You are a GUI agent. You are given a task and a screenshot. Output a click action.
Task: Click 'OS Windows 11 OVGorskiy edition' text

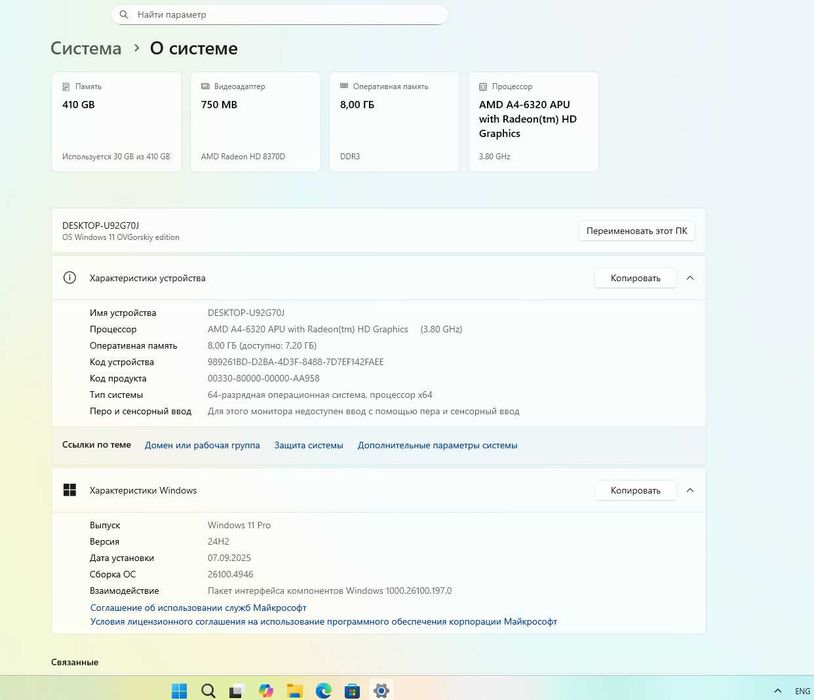coord(120,237)
